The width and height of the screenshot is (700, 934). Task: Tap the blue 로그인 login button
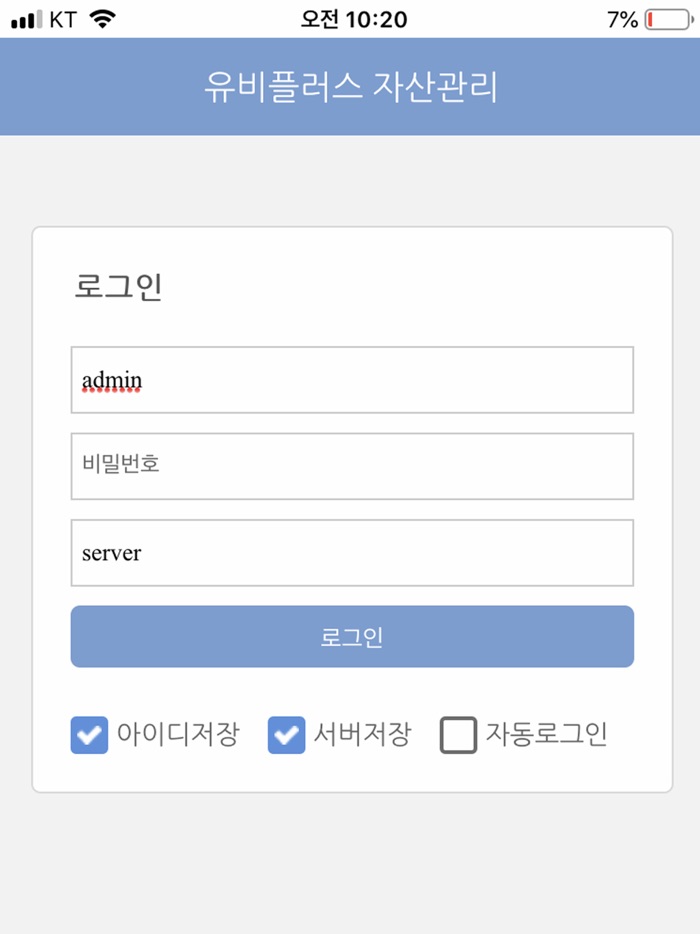pos(351,636)
